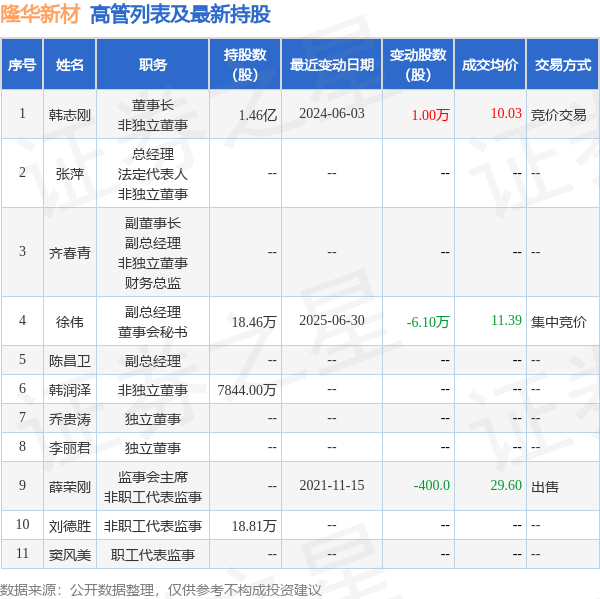Click the trade method 竞价交易
600x599 pixels.
point(559,115)
